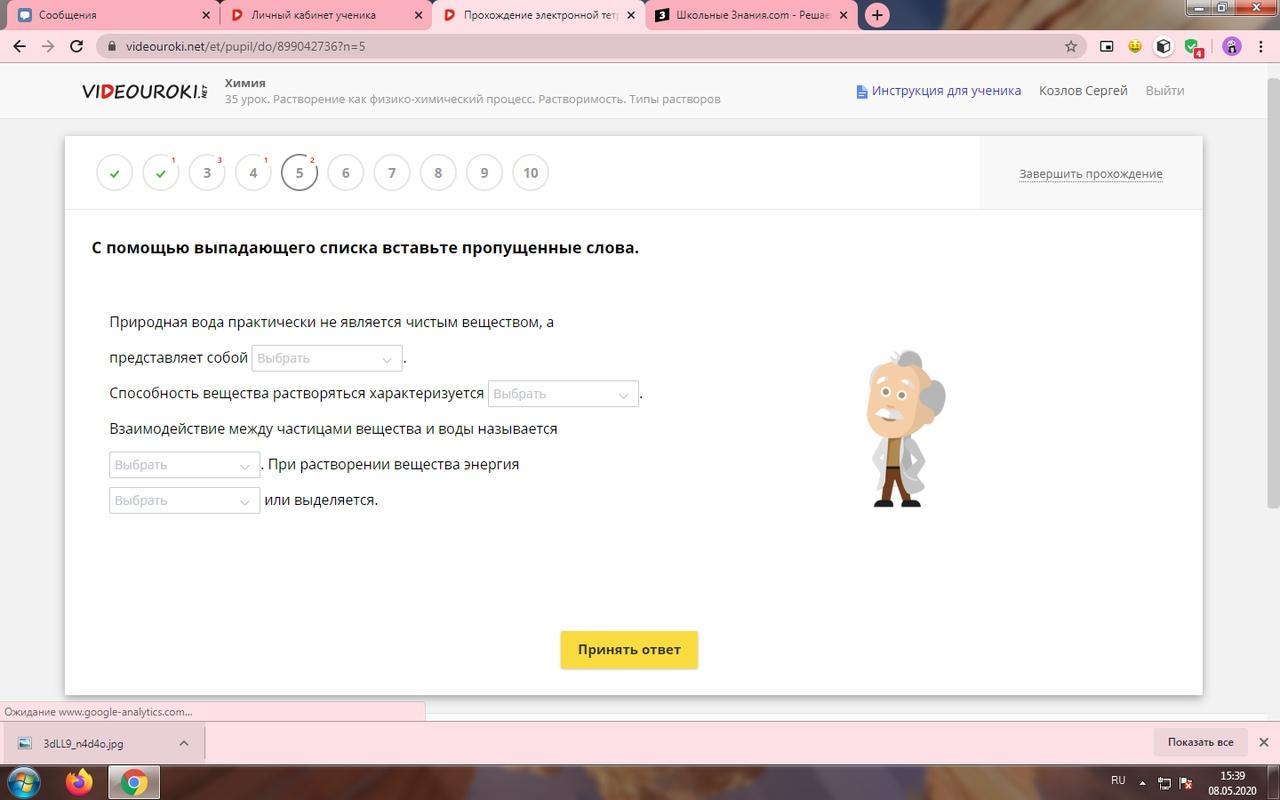The width and height of the screenshot is (1280, 800).
Task: Go to question 4
Action: point(253,173)
